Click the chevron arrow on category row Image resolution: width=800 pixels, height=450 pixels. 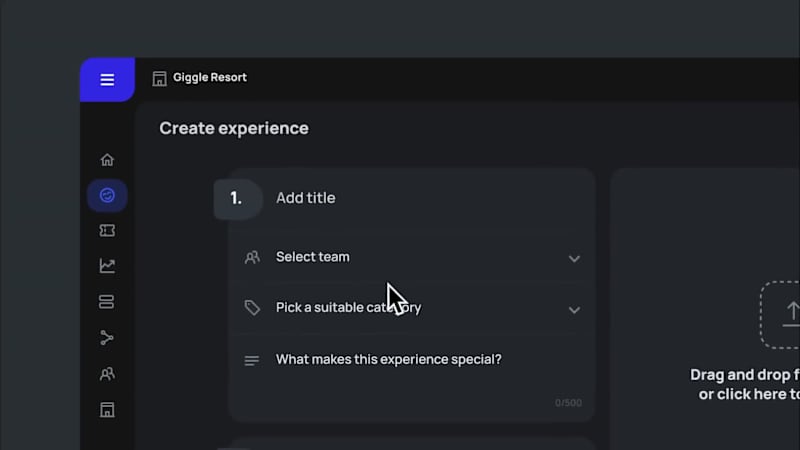(x=574, y=310)
